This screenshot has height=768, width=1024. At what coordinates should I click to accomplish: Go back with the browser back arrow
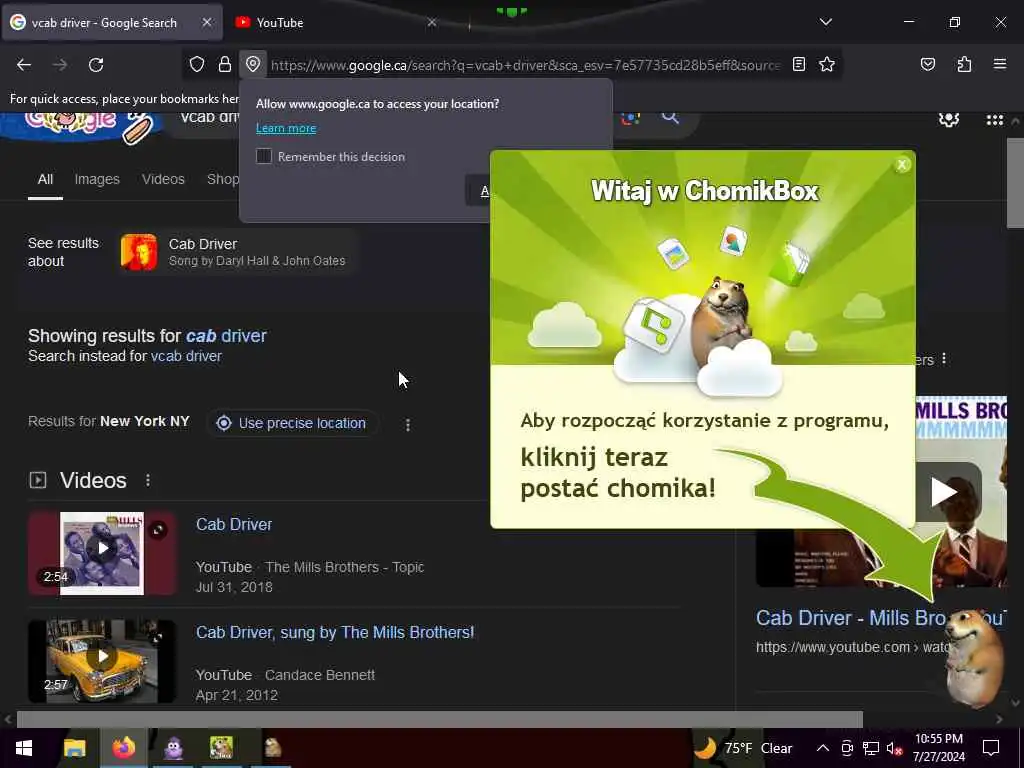(24, 65)
